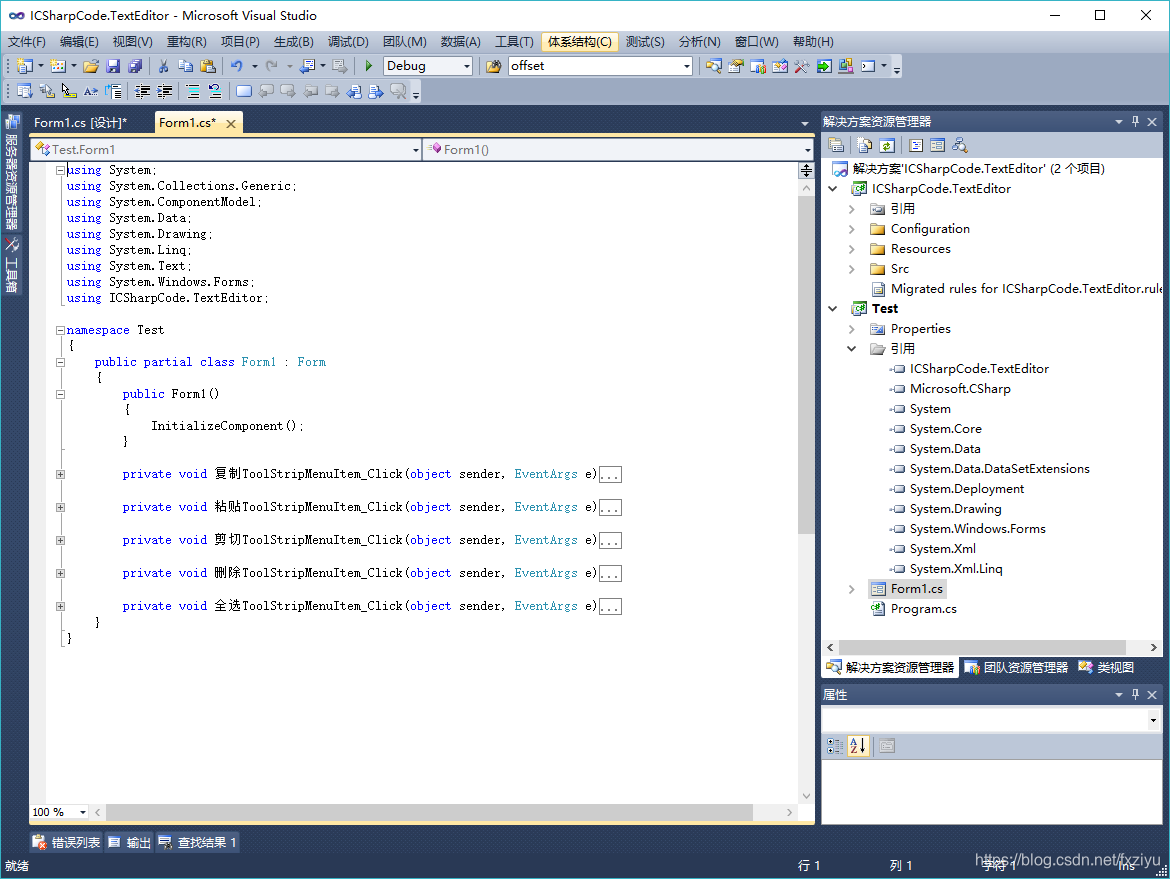1170x879 pixels.
Task: Click the Solution Explorer toolbar icon
Action: (713, 66)
